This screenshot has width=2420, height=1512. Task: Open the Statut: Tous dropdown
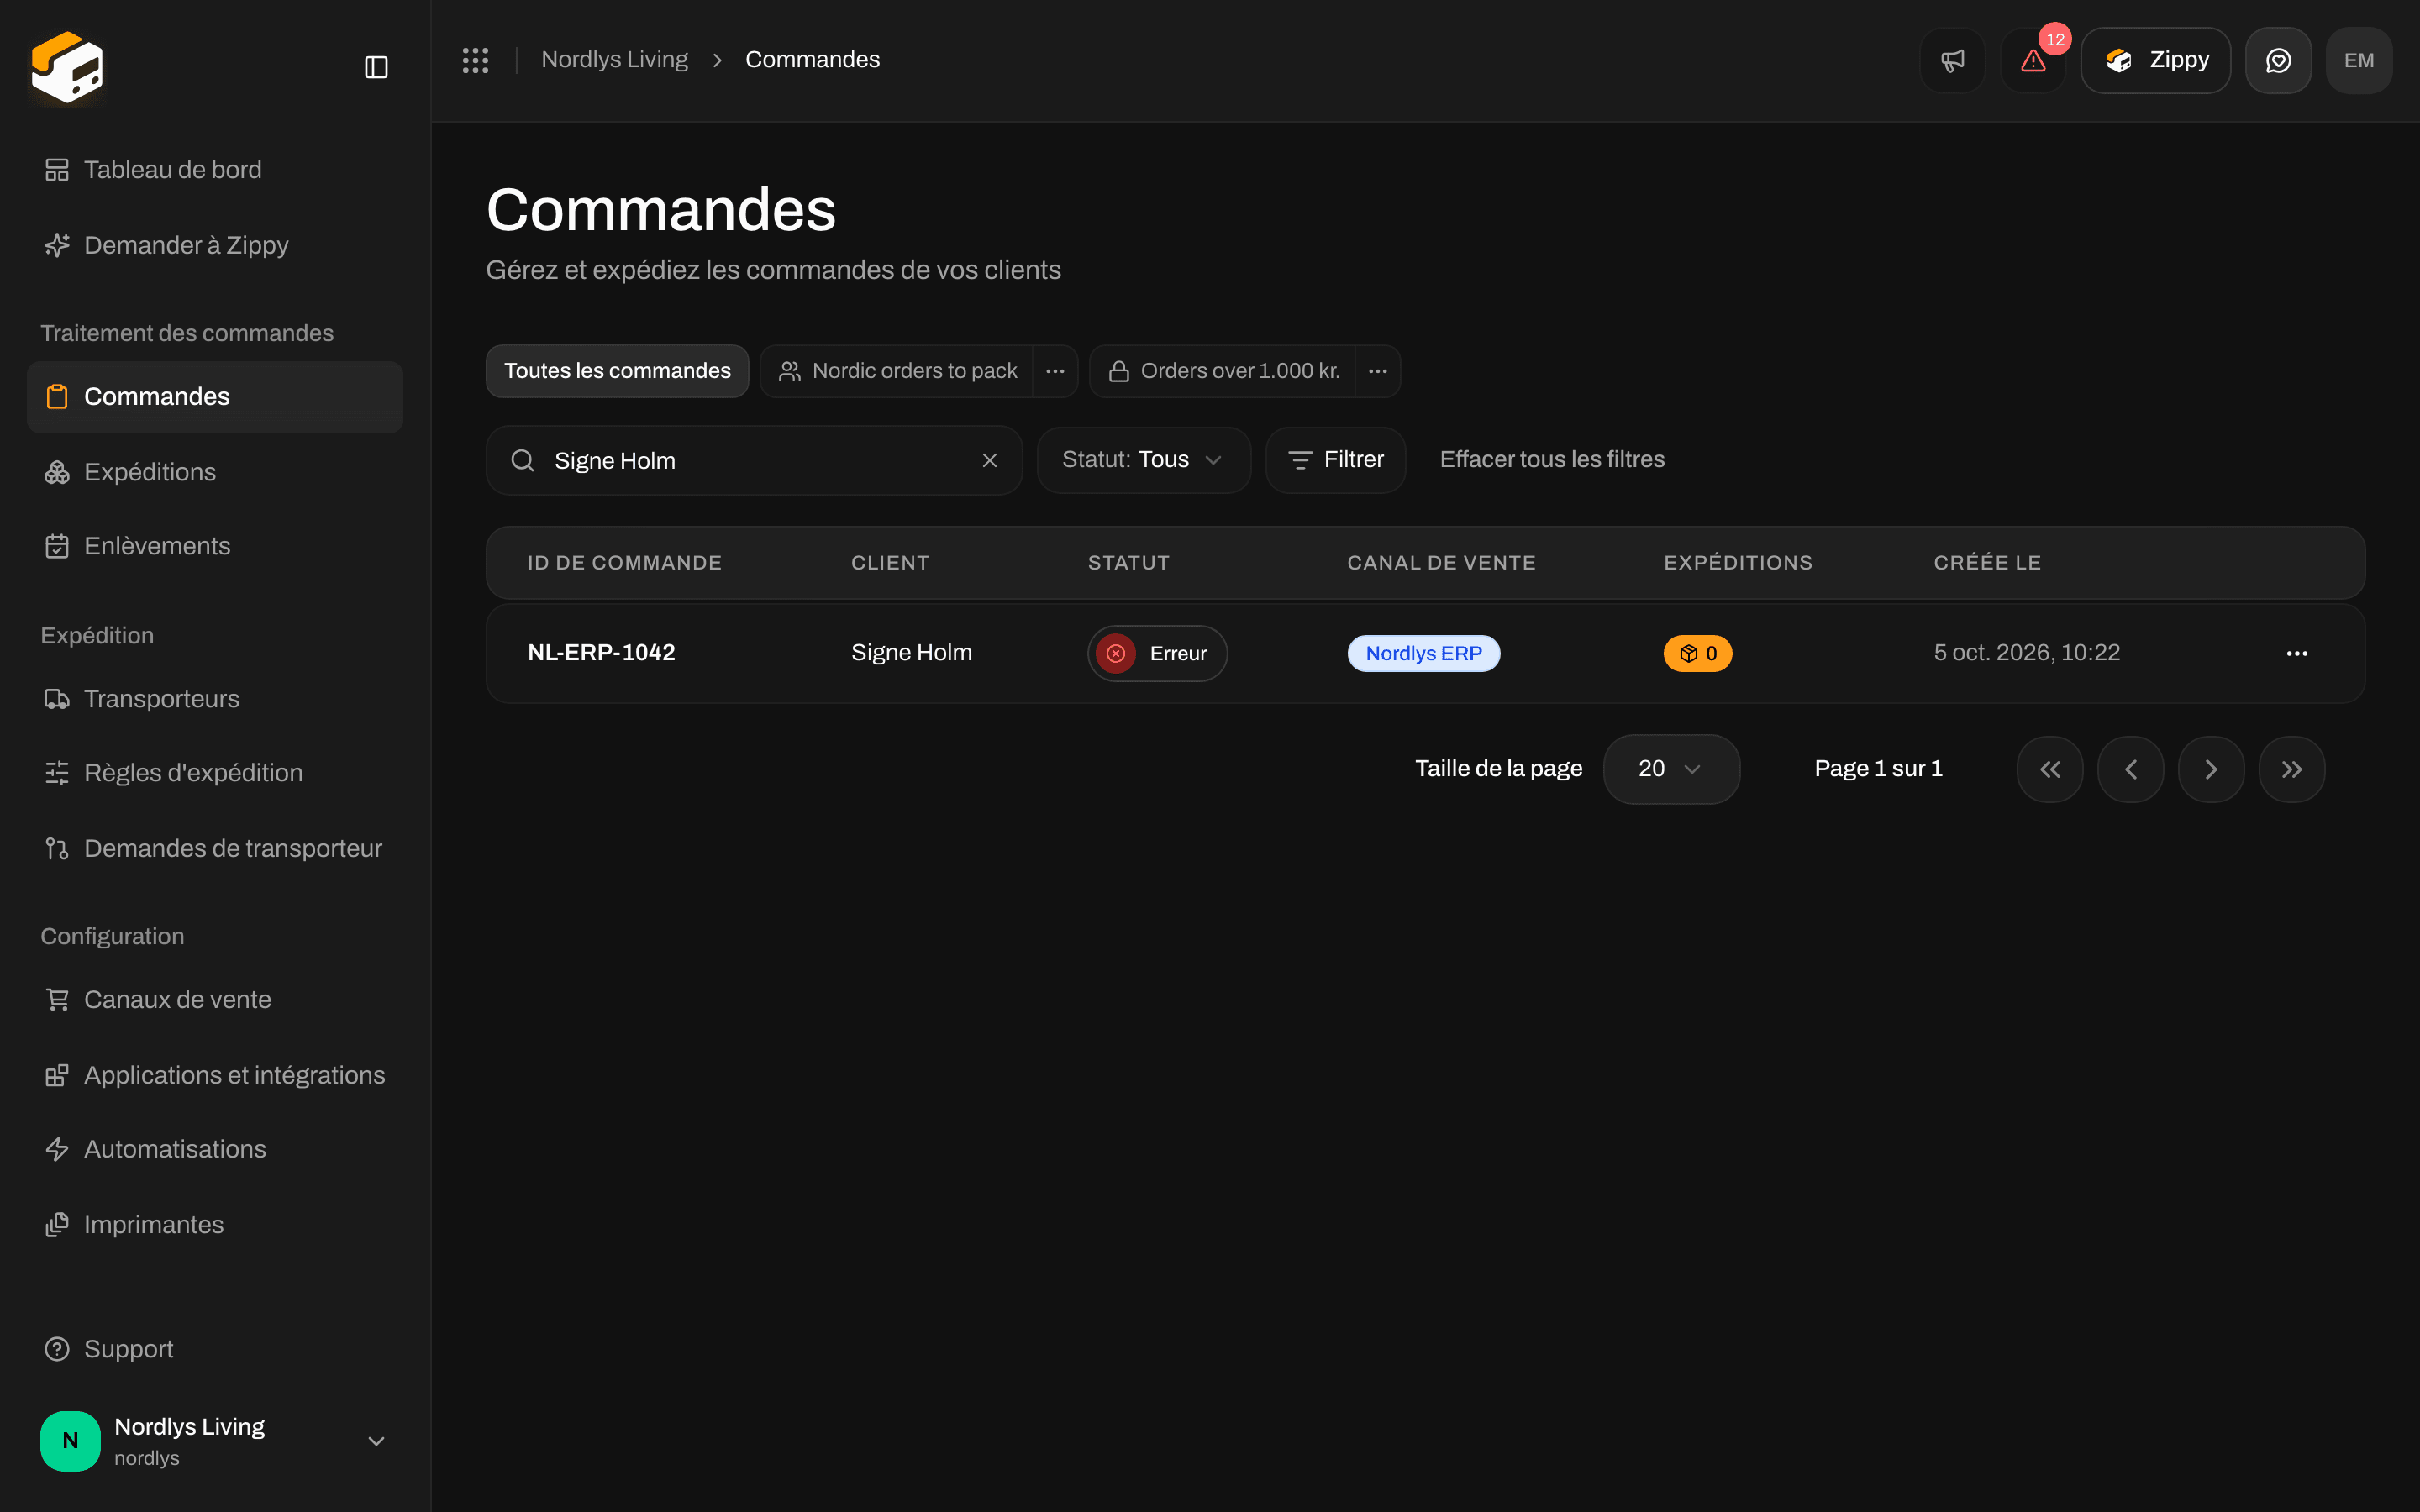pyautogui.click(x=1143, y=460)
